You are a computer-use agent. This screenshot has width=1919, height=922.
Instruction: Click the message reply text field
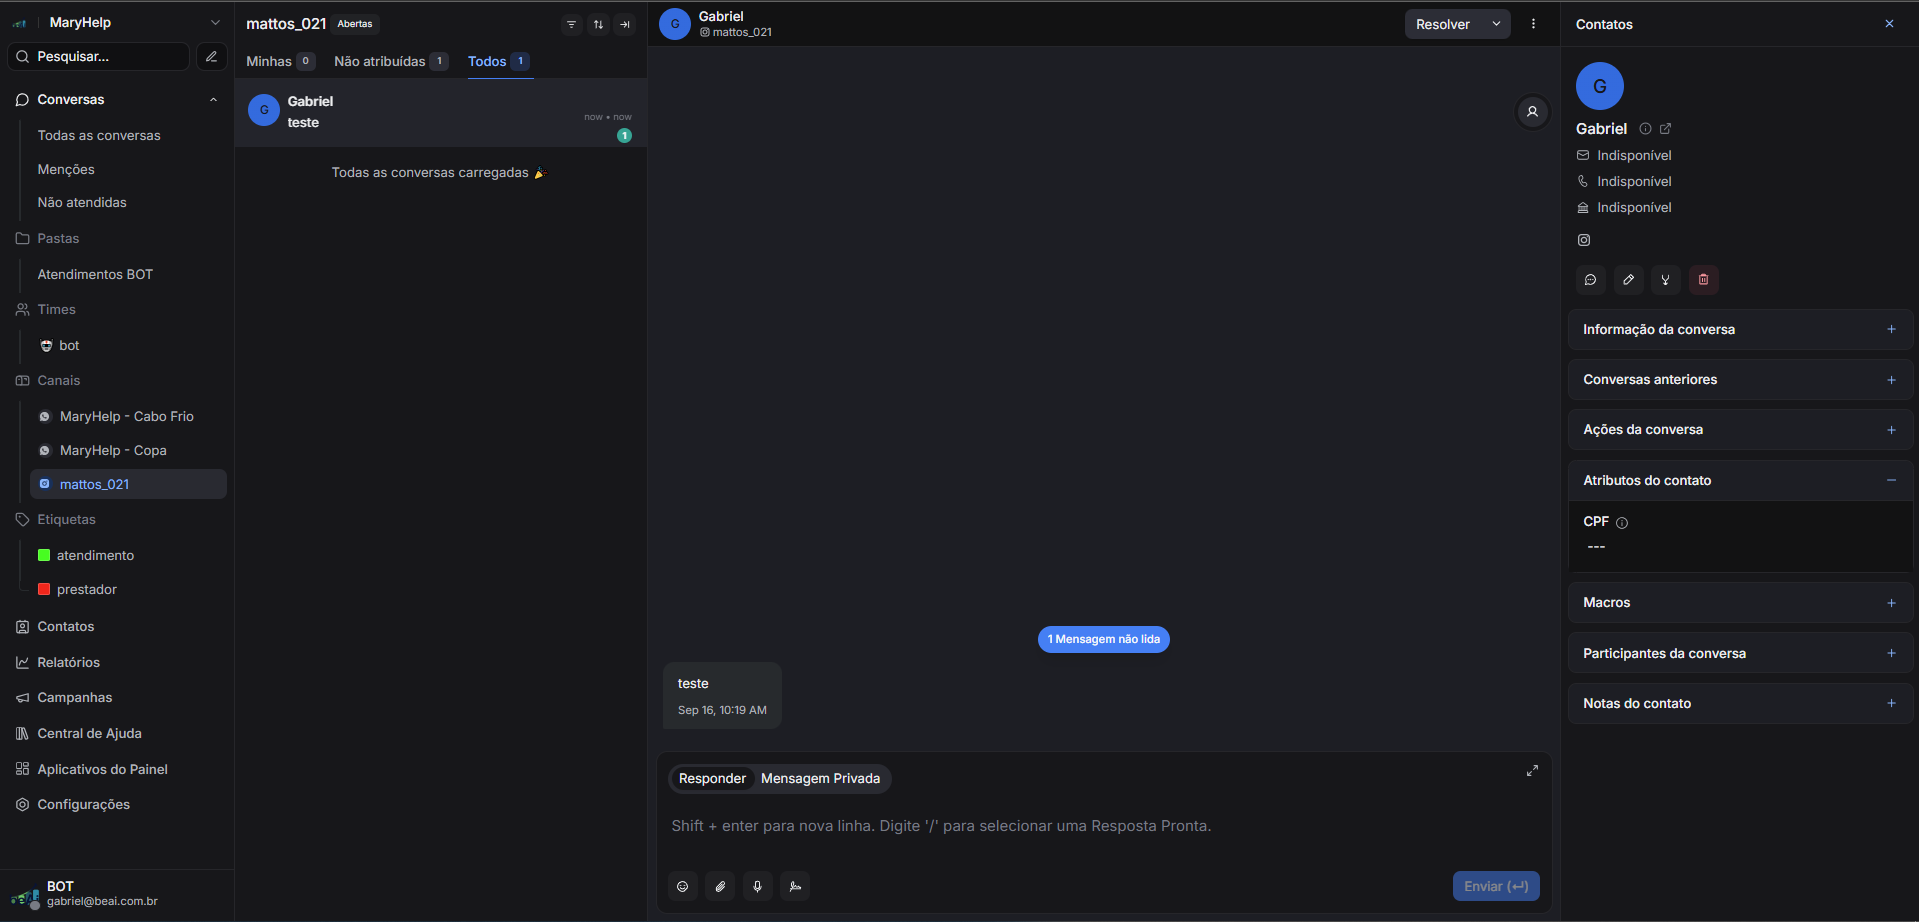(x=1100, y=826)
